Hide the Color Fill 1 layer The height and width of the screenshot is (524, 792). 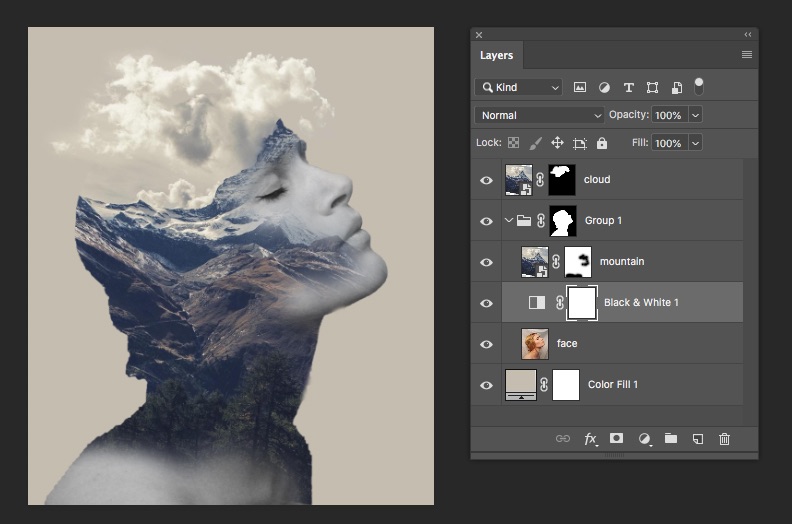(487, 385)
